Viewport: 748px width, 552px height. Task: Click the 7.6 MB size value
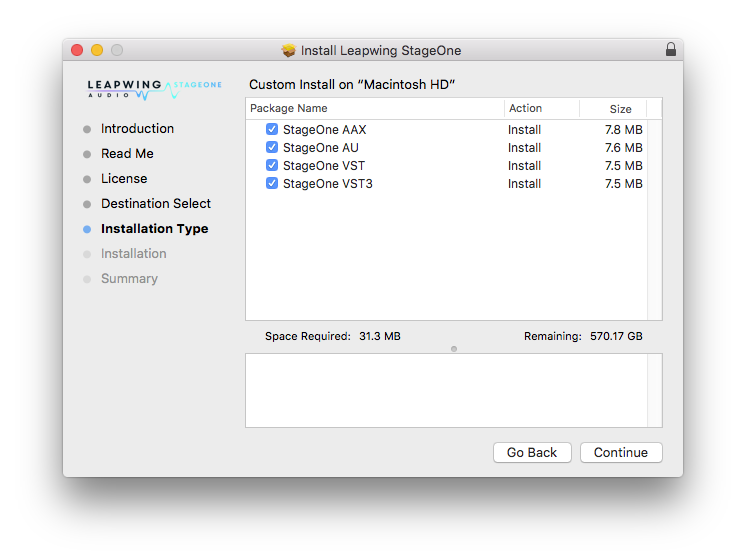(623, 148)
